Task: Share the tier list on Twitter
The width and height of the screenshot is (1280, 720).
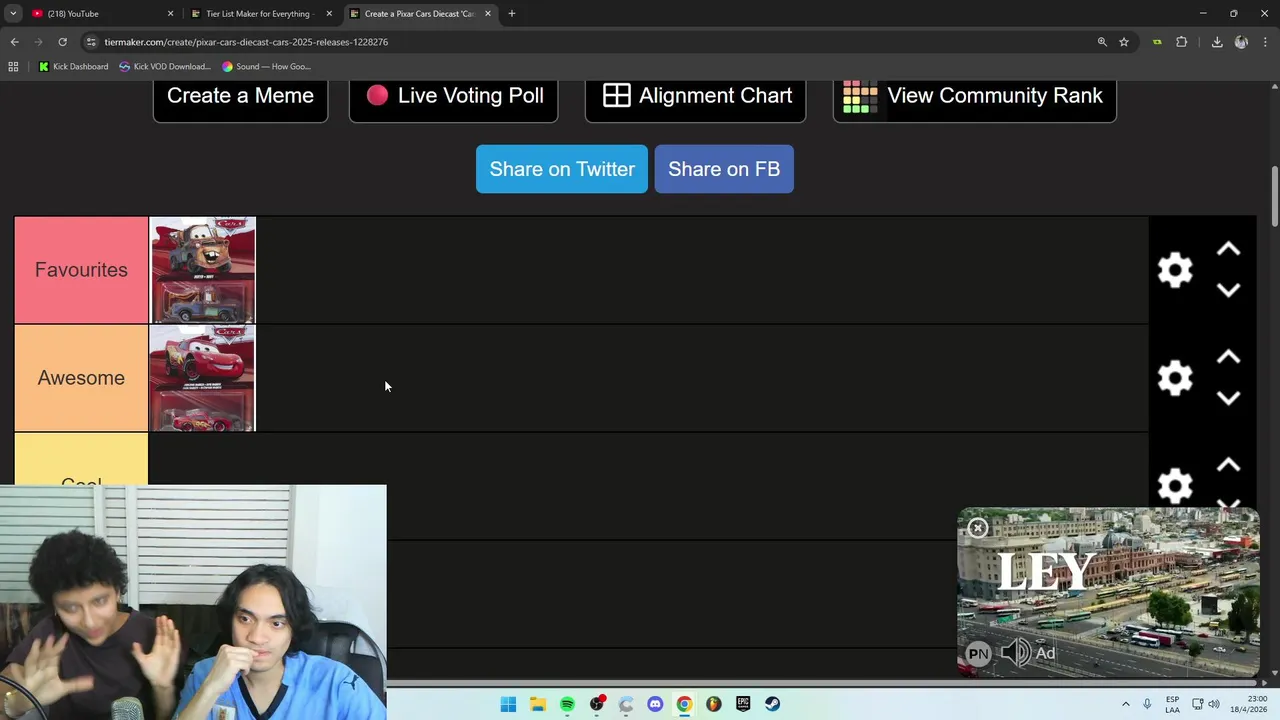Action: pyautogui.click(x=562, y=169)
